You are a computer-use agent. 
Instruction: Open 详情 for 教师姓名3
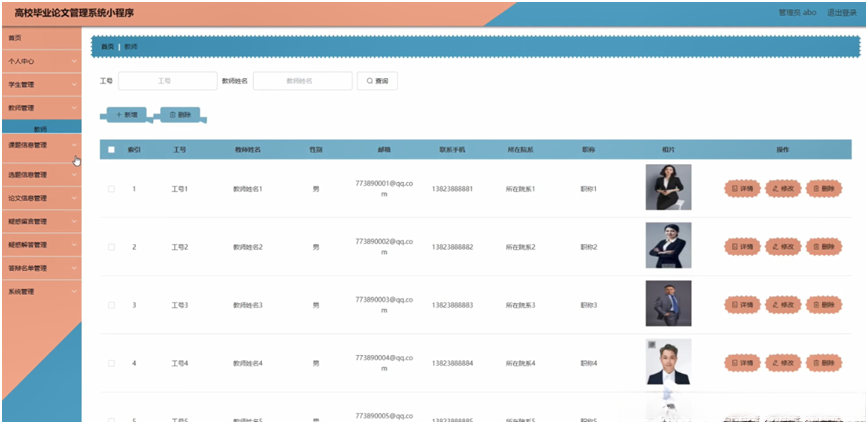tap(742, 305)
